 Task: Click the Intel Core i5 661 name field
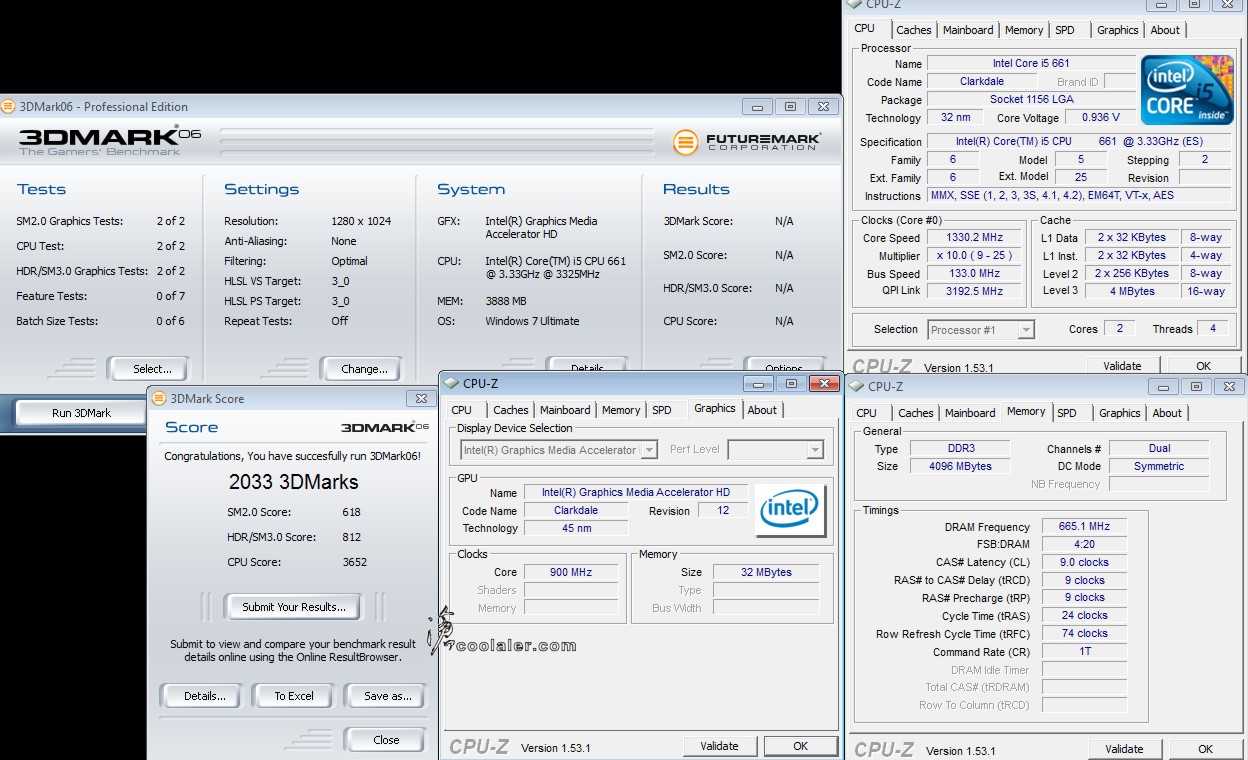1031,64
